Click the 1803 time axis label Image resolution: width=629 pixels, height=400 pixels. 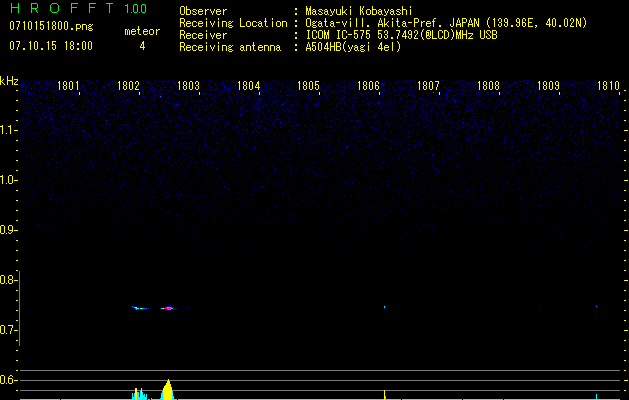click(188, 86)
